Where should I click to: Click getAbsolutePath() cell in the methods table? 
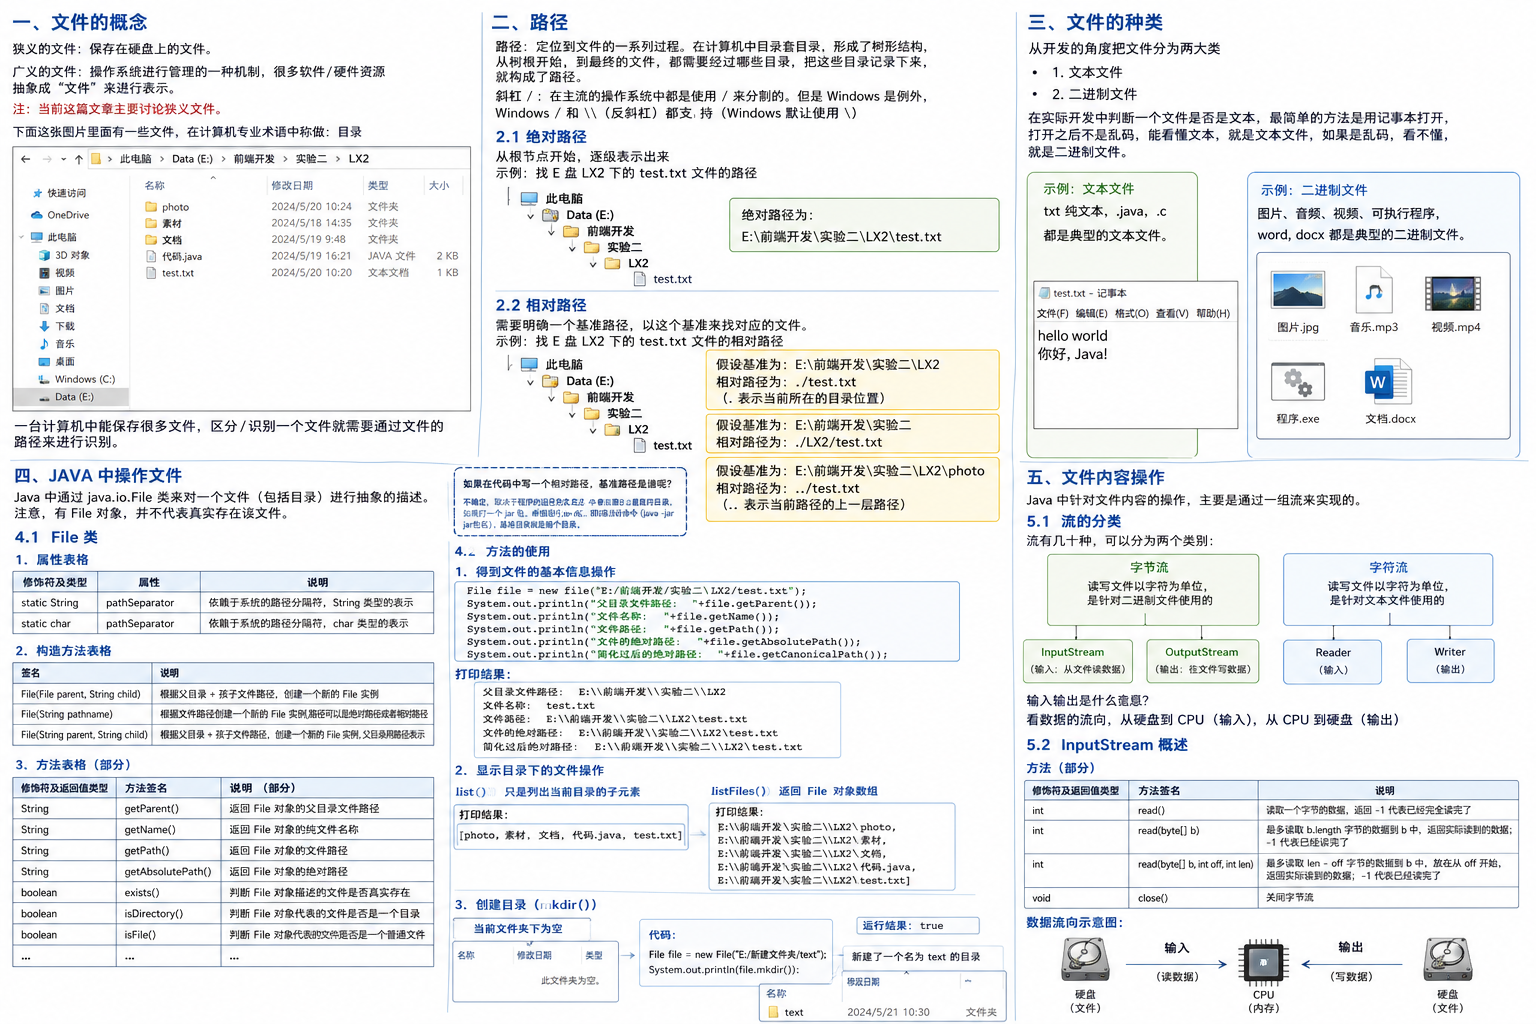point(168,871)
